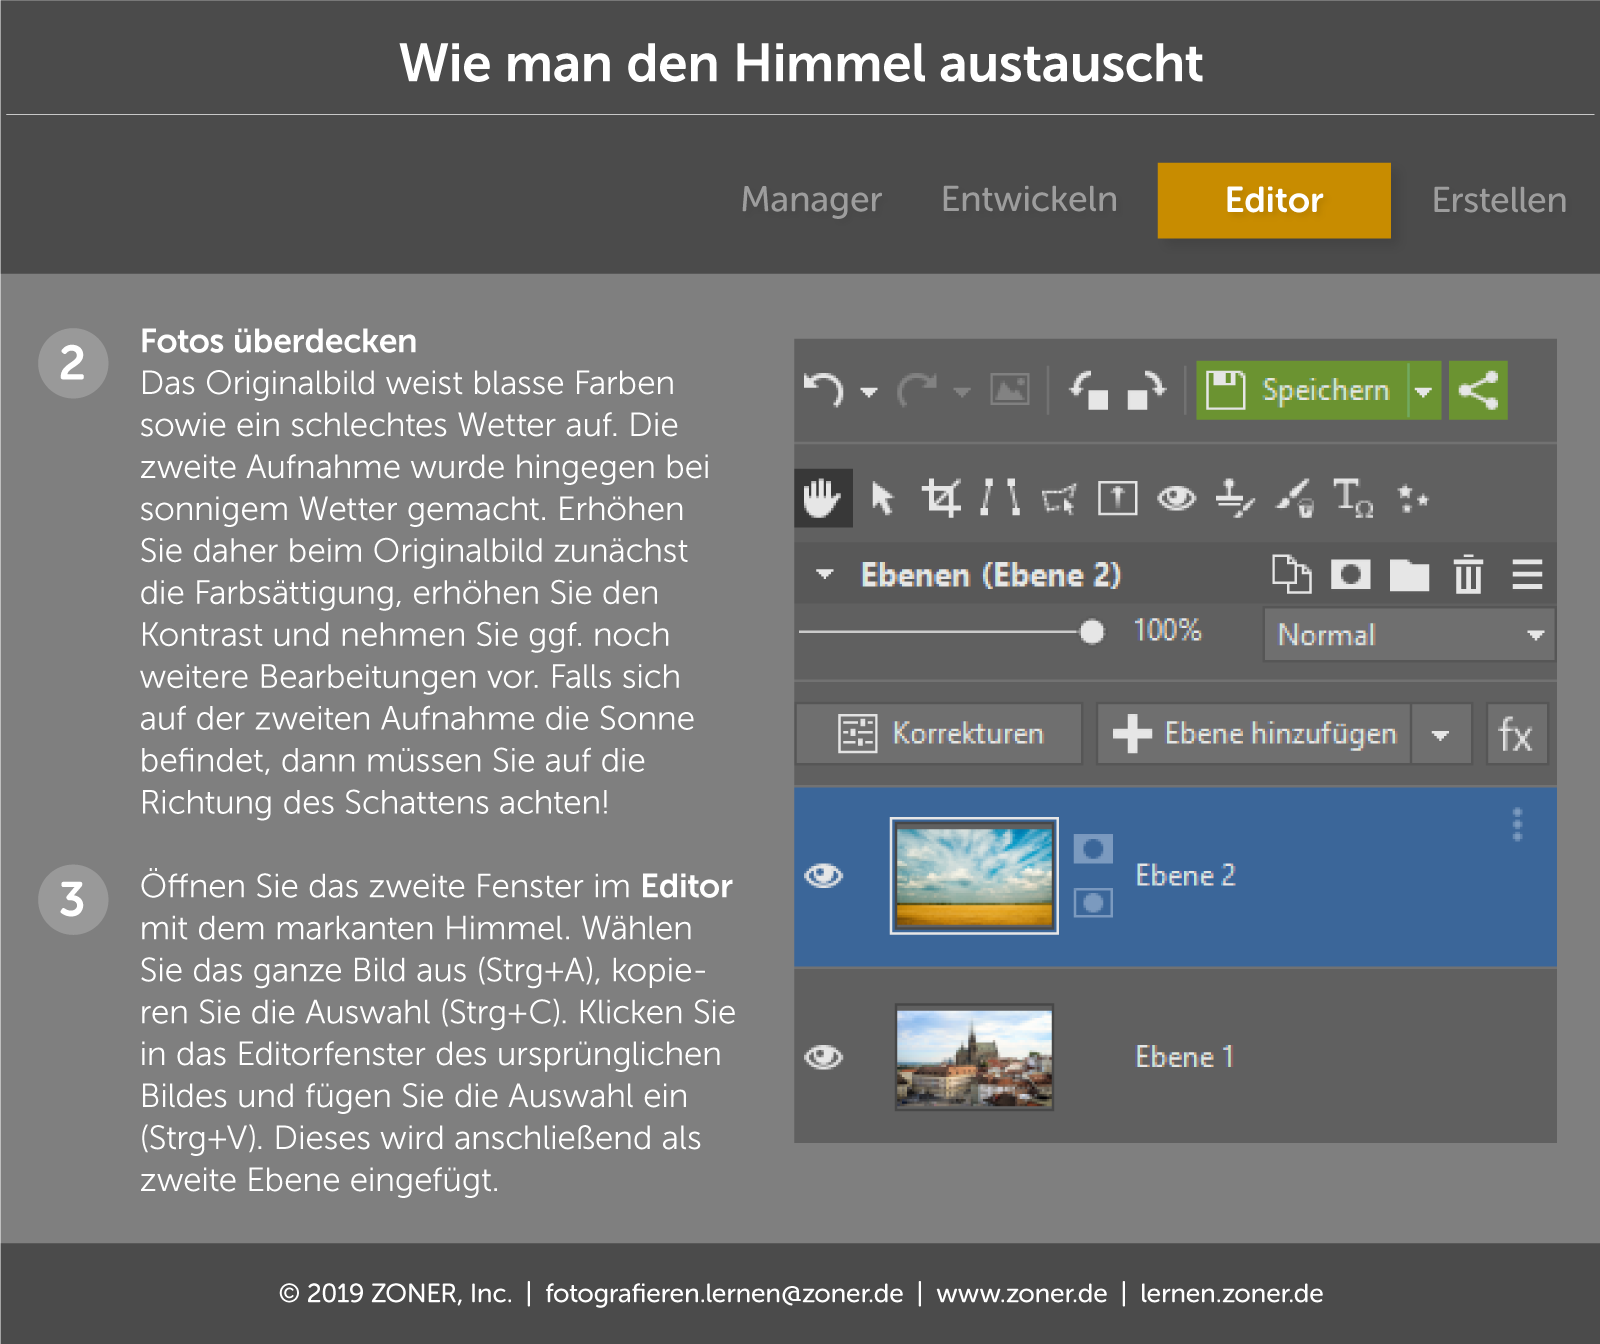Toggle the Eye preview tool
Image resolution: width=1600 pixels, height=1344 pixels.
[x=1178, y=498]
